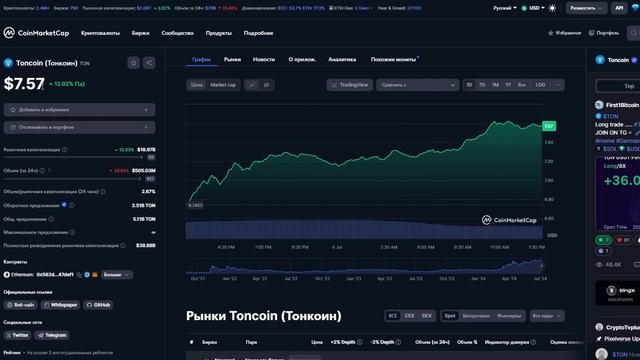This screenshot has width=640, height=360.
Task: Switch to the Похожие монеты tab
Action: [x=393, y=60]
